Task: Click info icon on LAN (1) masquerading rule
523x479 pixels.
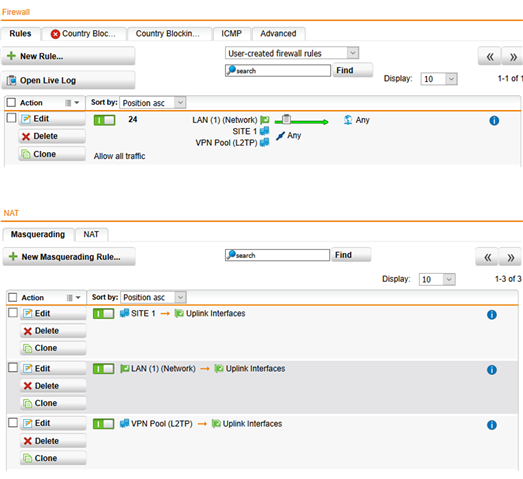Action: [492, 370]
